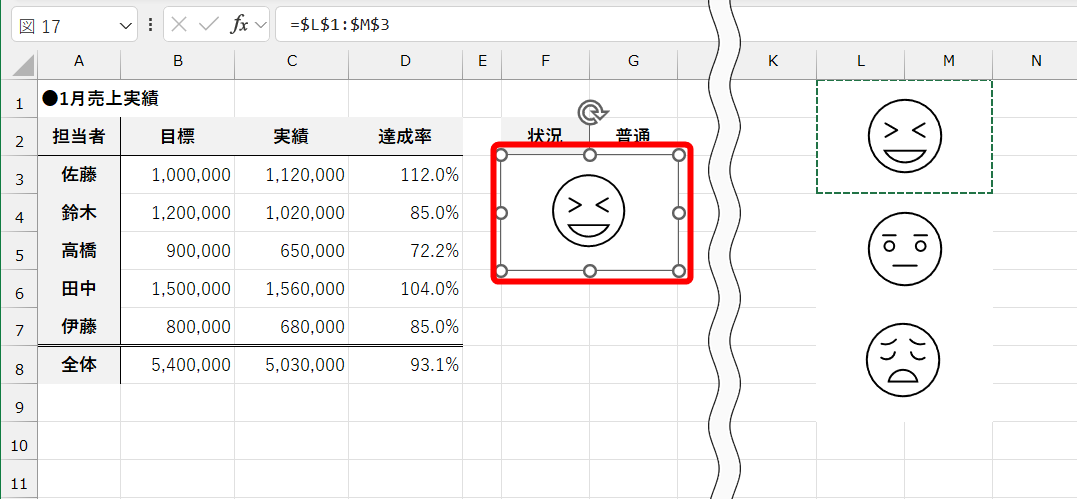Select column A header
The image size is (1077, 499).
pyautogui.click(x=79, y=61)
